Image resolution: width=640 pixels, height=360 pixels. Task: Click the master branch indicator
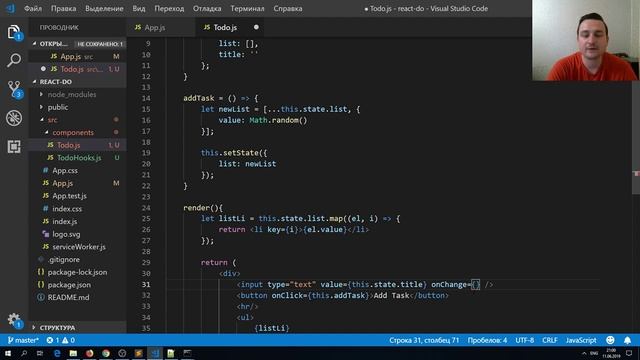pyautogui.click(x=23, y=340)
